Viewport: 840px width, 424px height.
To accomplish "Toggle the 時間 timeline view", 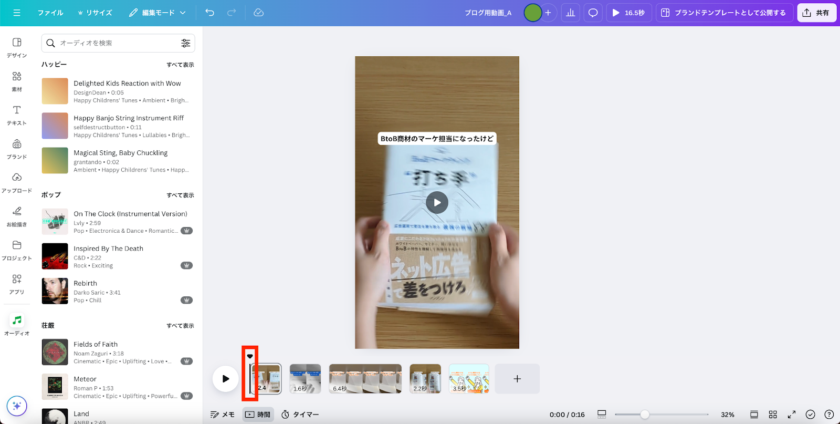I will click(x=257, y=414).
